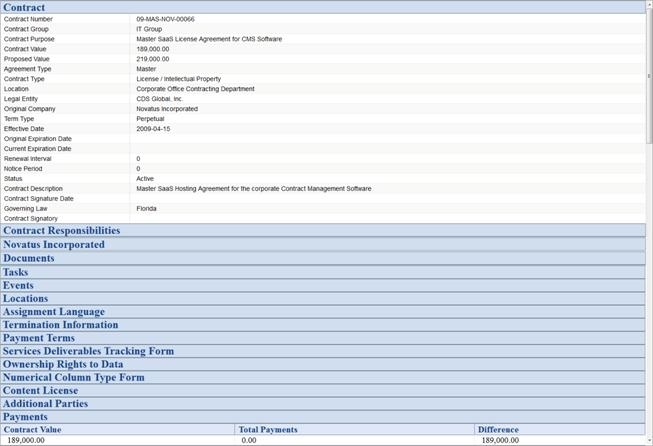Select the Term Type value Perpetual
The image size is (653, 446).
coord(150,119)
